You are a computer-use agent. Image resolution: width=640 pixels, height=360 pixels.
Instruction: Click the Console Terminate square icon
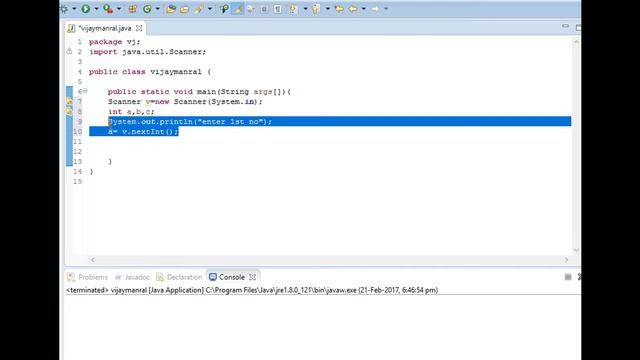coord(568,277)
